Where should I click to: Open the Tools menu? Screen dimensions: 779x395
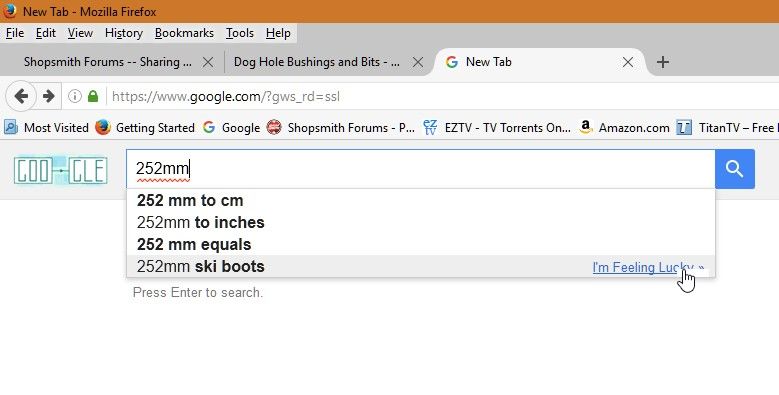pyautogui.click(x=240, y=33)
